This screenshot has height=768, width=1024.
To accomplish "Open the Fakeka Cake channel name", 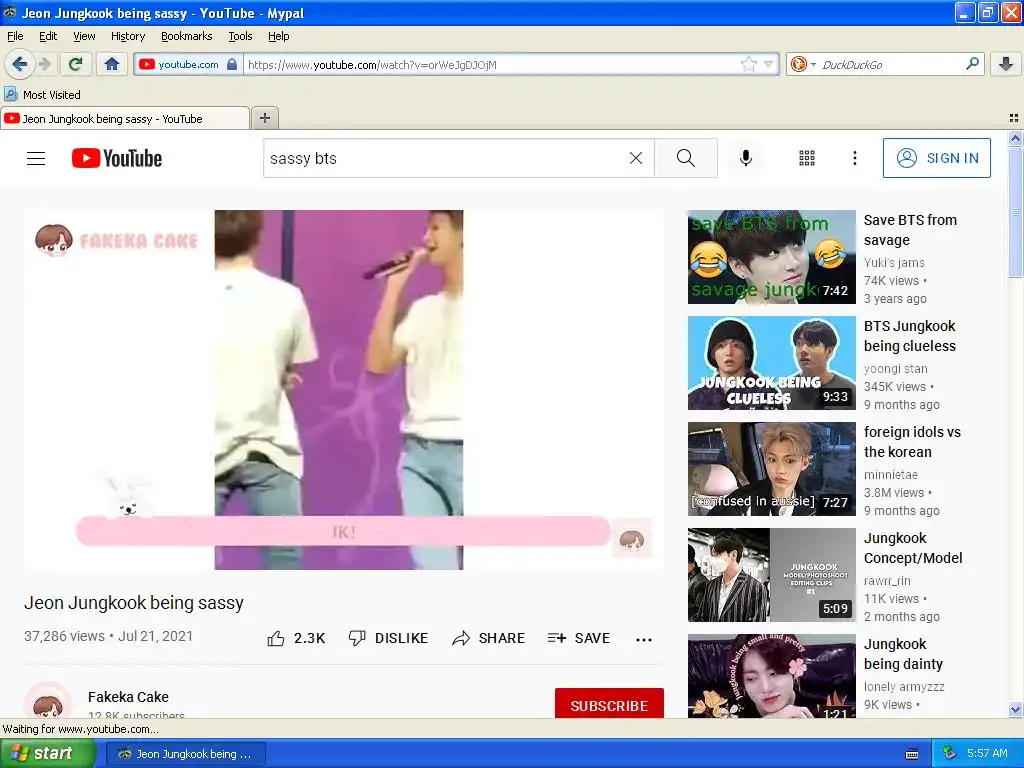I will pyautogui.click(x=128, y=697).
